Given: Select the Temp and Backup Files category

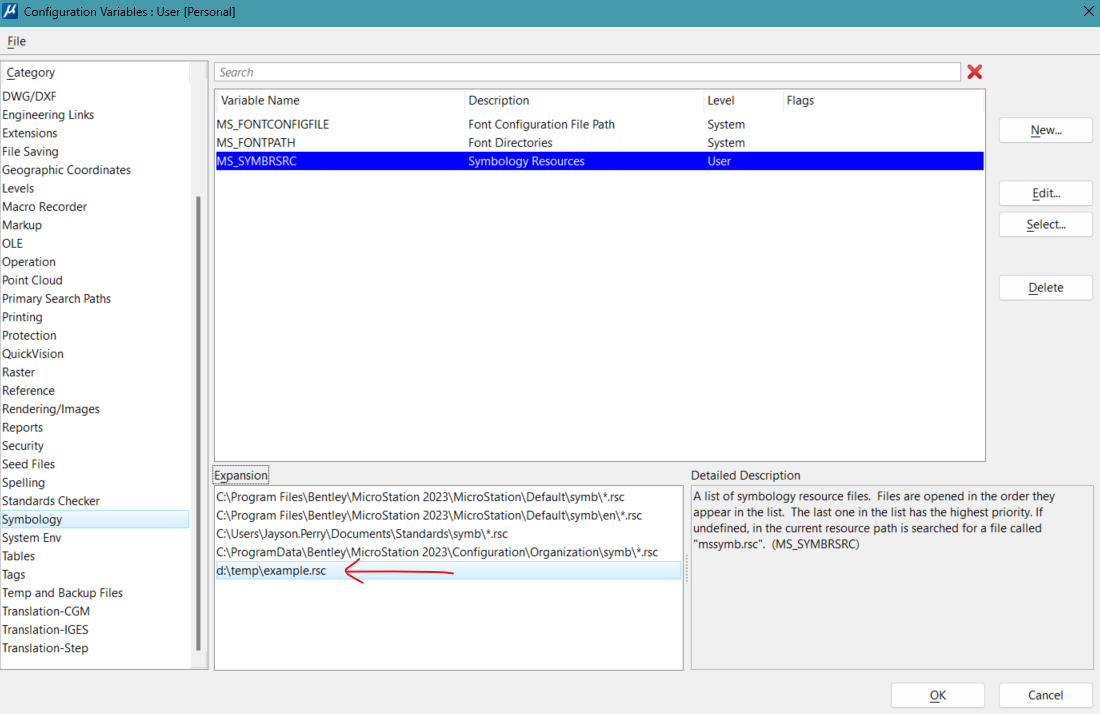Looking at the screenshot, I should tap(62, 592).
